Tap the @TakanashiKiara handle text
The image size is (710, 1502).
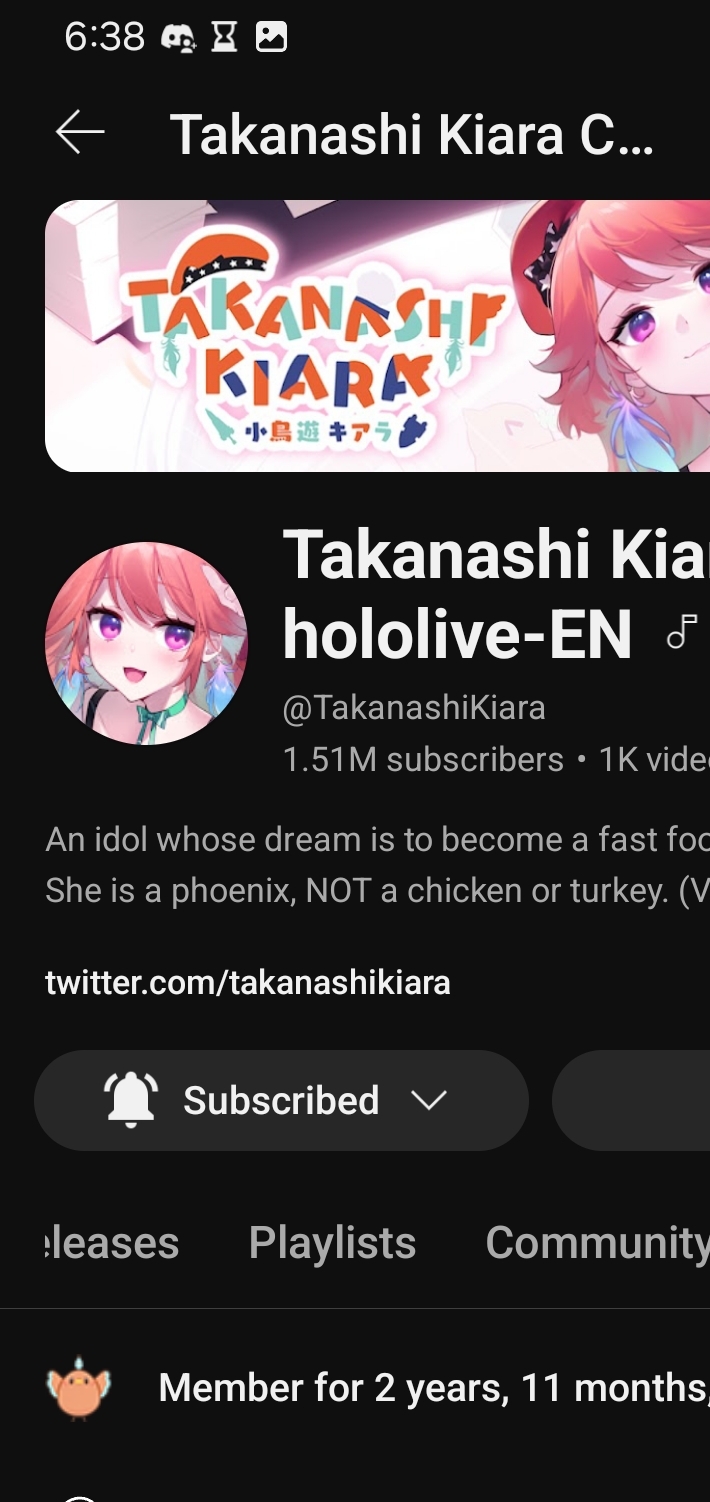[414, 708]
